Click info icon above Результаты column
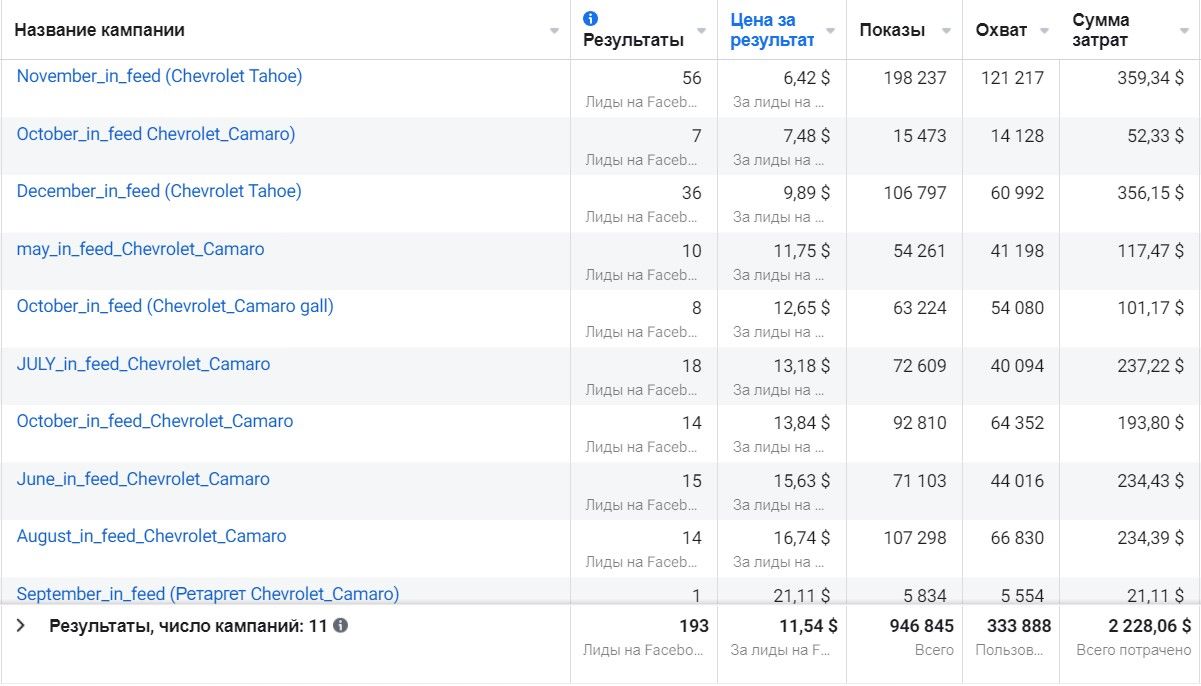Screen dimensions: 1201x686 tap(590, 18)
